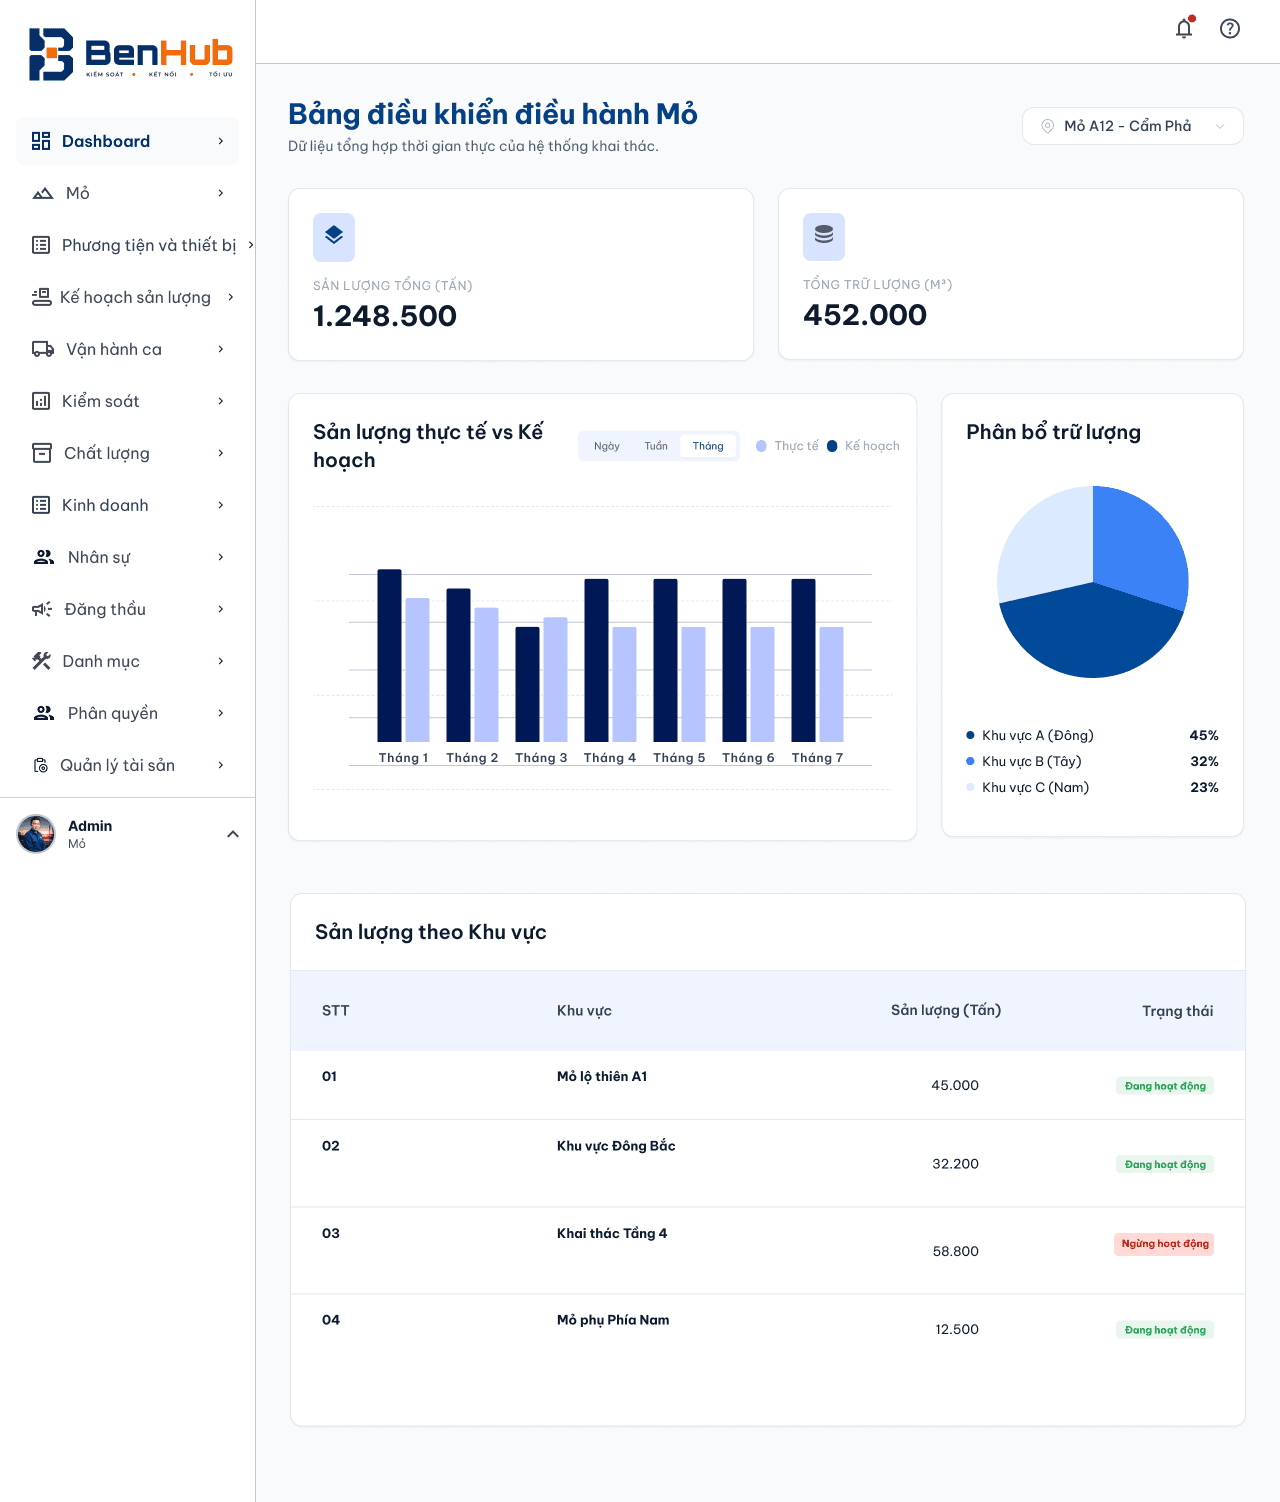
Task: Expand the Dashboard menu chevron
Action: (221, 141)
